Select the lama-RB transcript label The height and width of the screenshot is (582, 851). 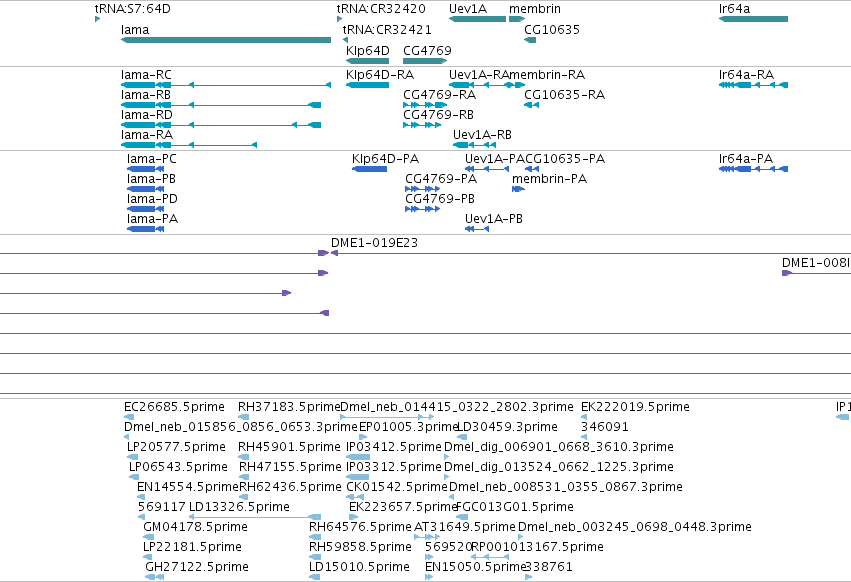[145, 94]
